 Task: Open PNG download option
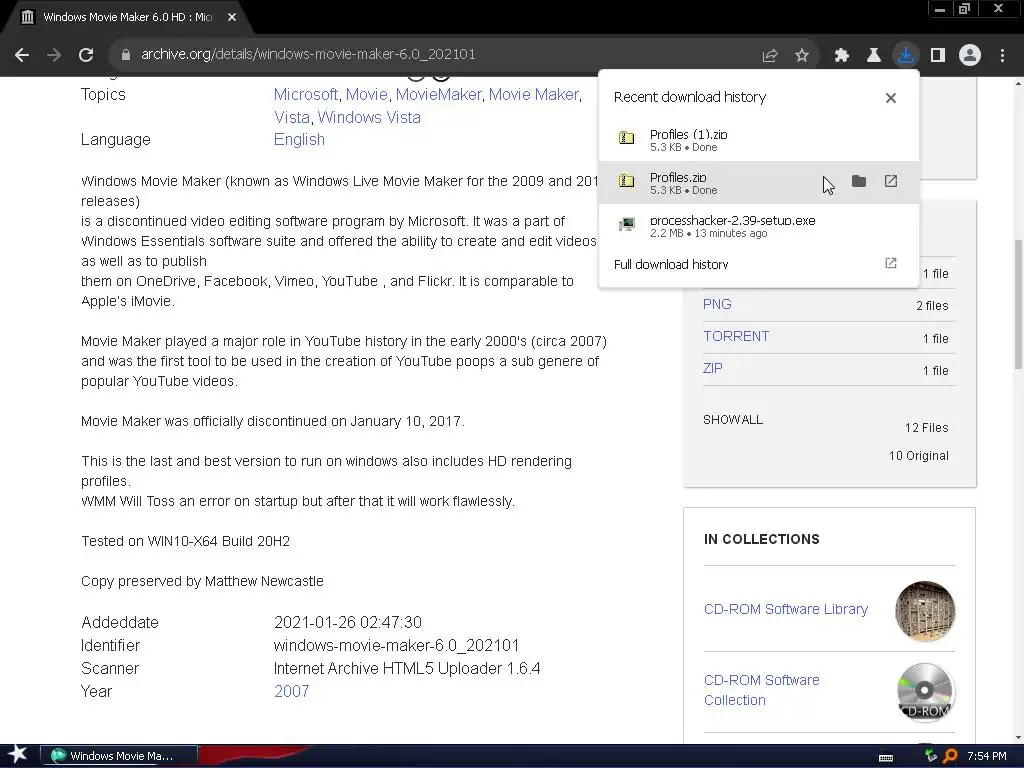pos(717,304)
